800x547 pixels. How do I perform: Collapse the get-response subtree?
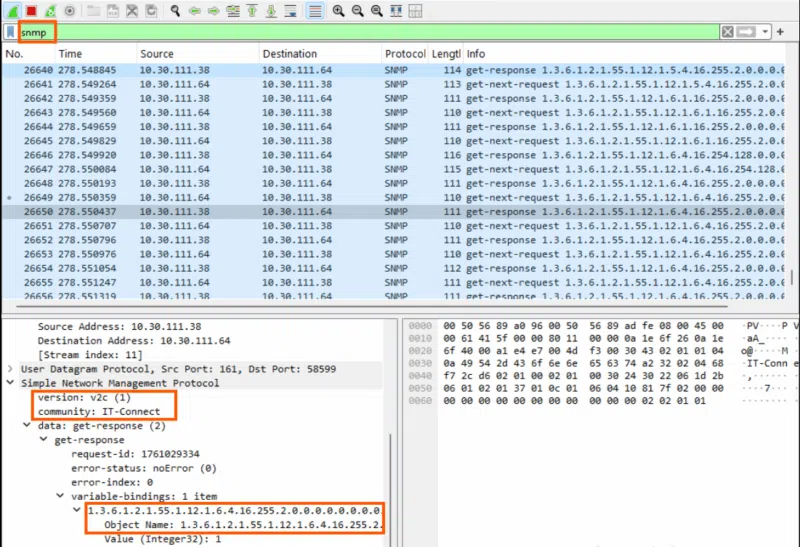tap(44, 439)
